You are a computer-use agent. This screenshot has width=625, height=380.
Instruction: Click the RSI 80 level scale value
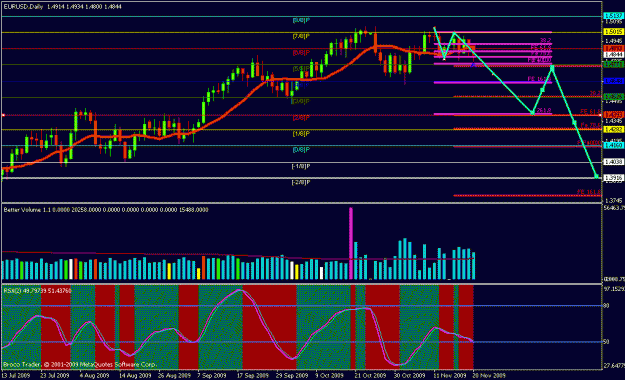[x=606, y=306]
